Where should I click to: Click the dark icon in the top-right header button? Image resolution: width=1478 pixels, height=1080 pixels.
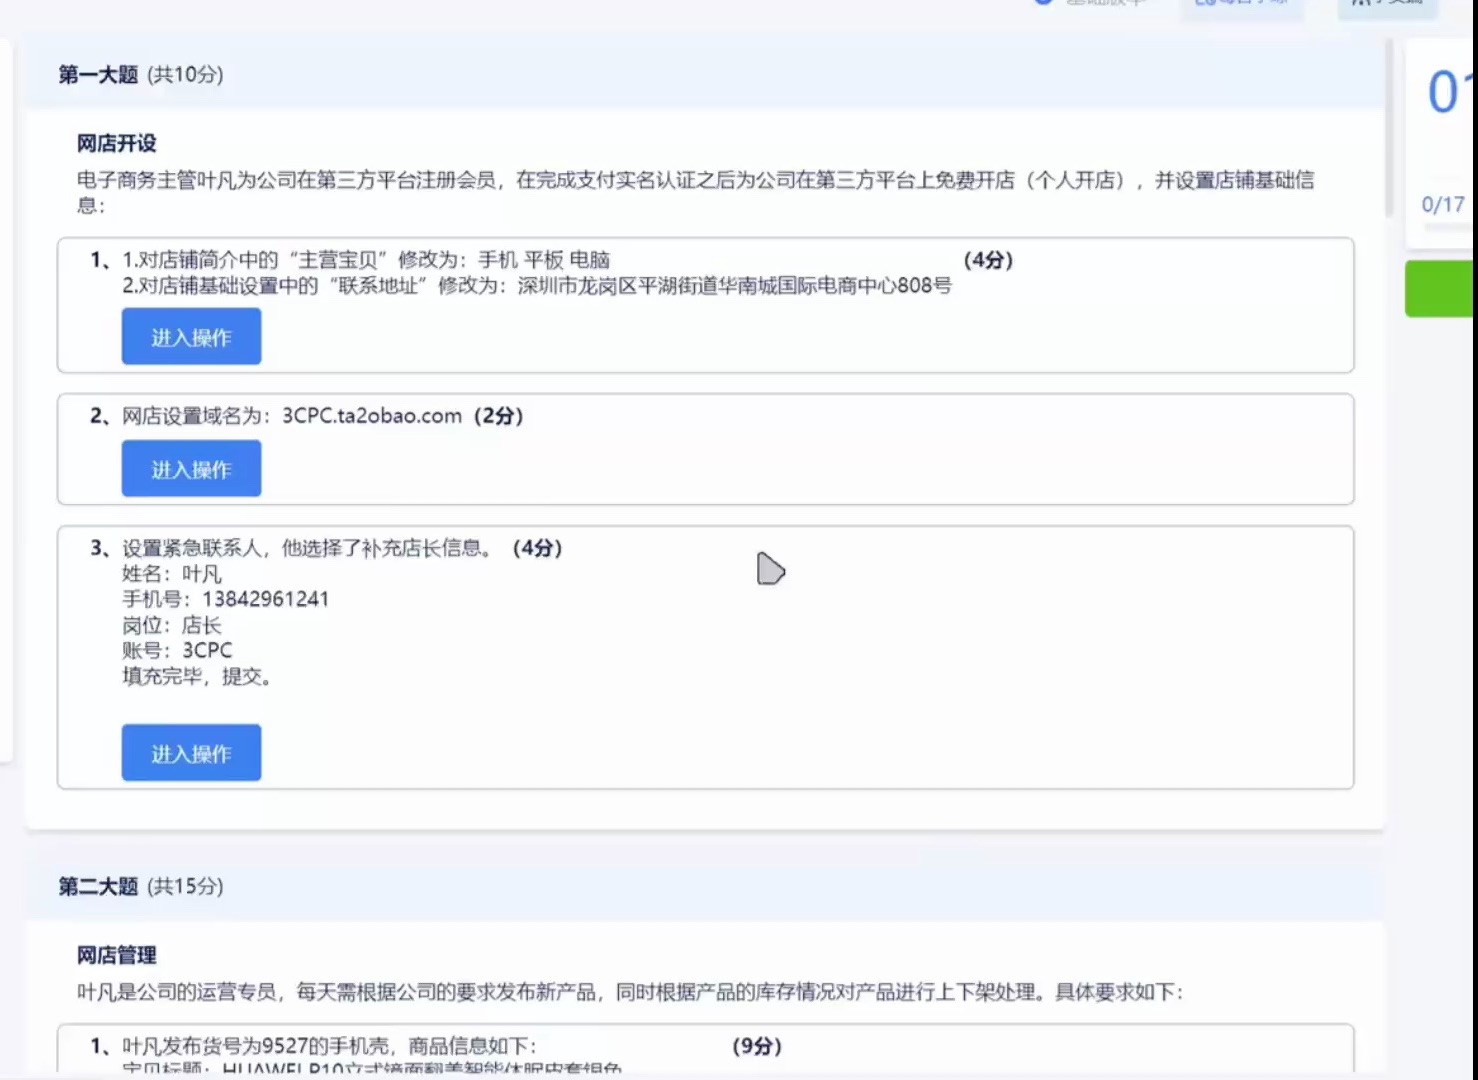pos(1360,3)
